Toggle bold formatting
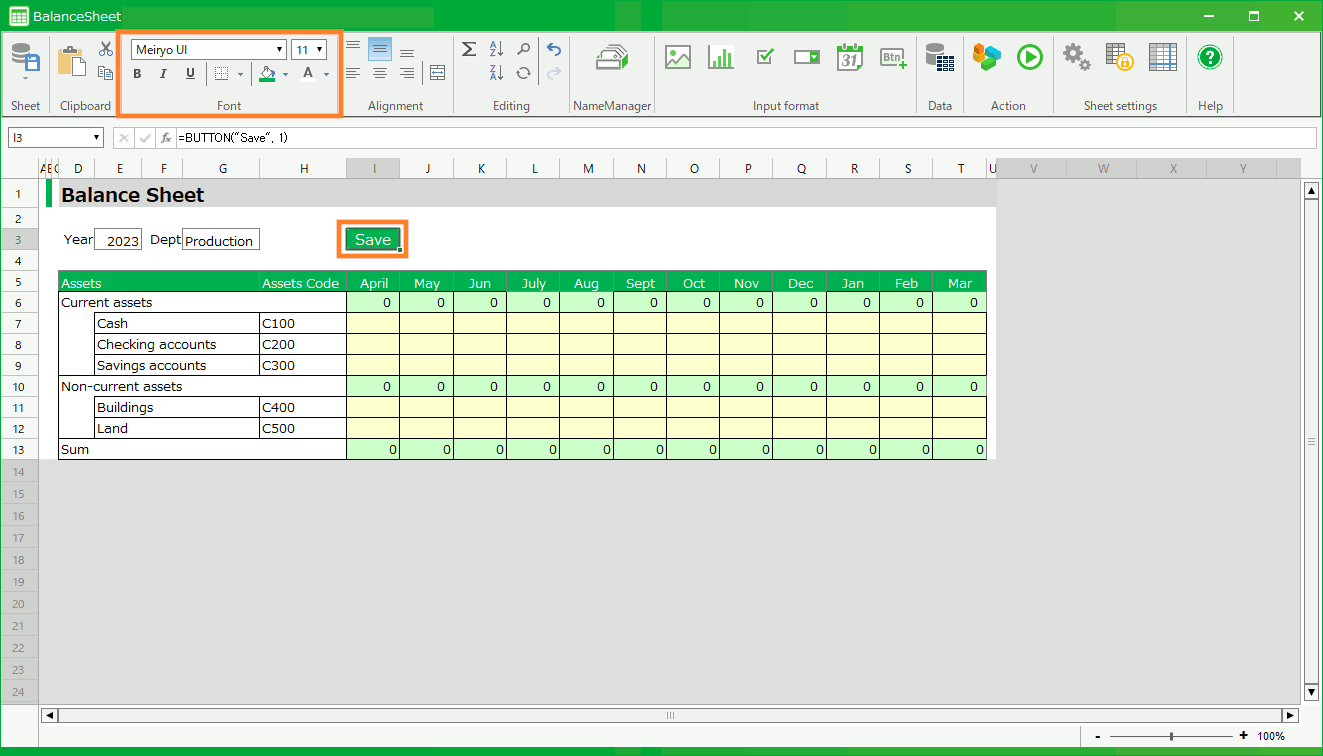1323x756 pixels. pyautogui.click(x=138, y=74)
